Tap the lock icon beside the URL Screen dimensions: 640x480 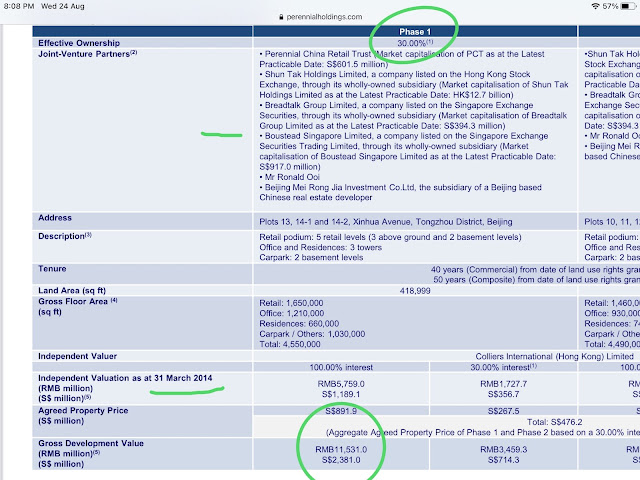[281, 17]
